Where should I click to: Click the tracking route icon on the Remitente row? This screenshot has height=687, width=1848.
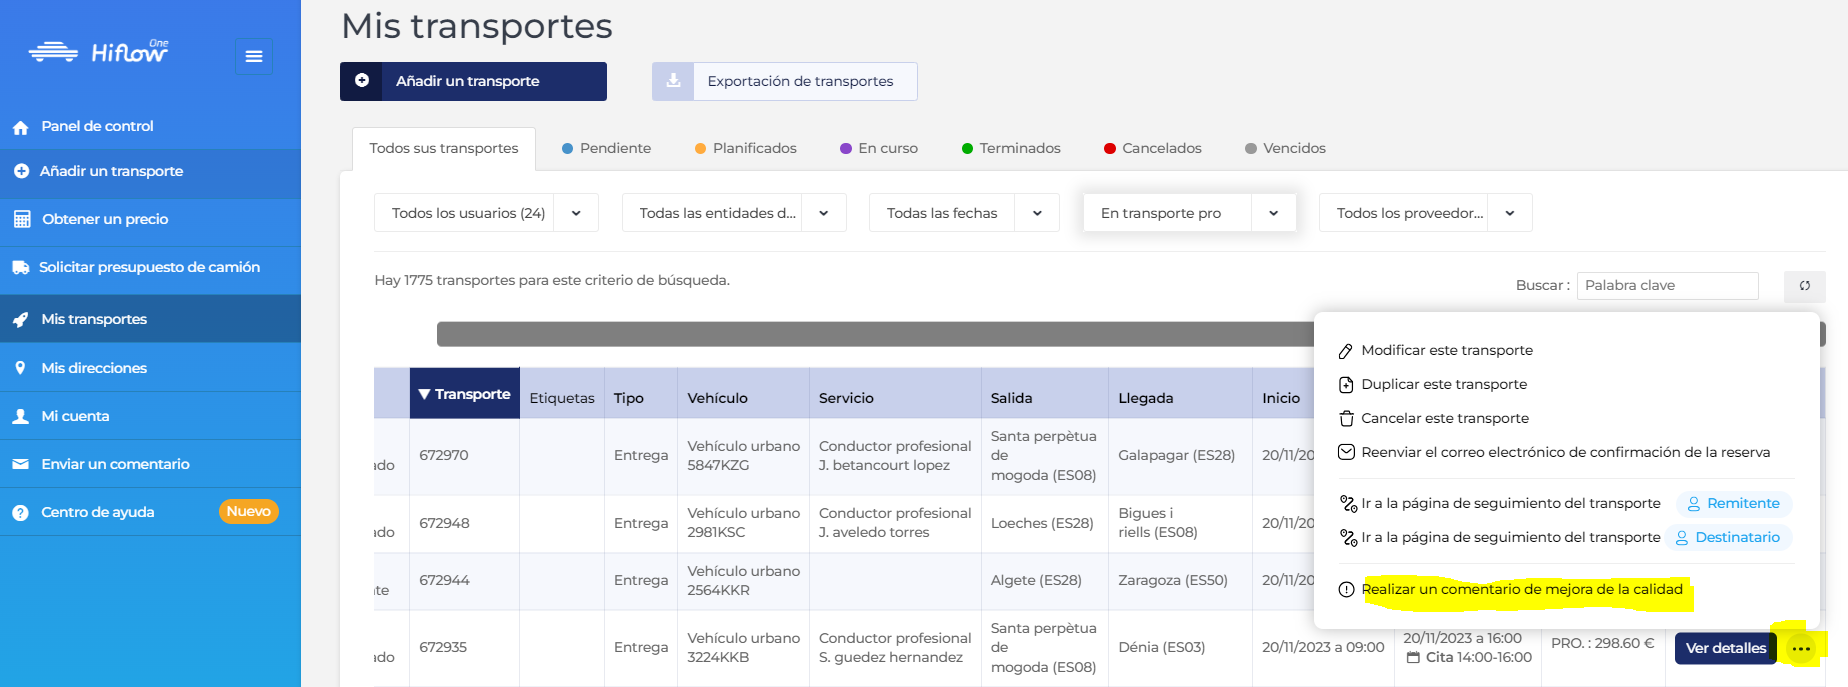click(x=1348, y=504)
